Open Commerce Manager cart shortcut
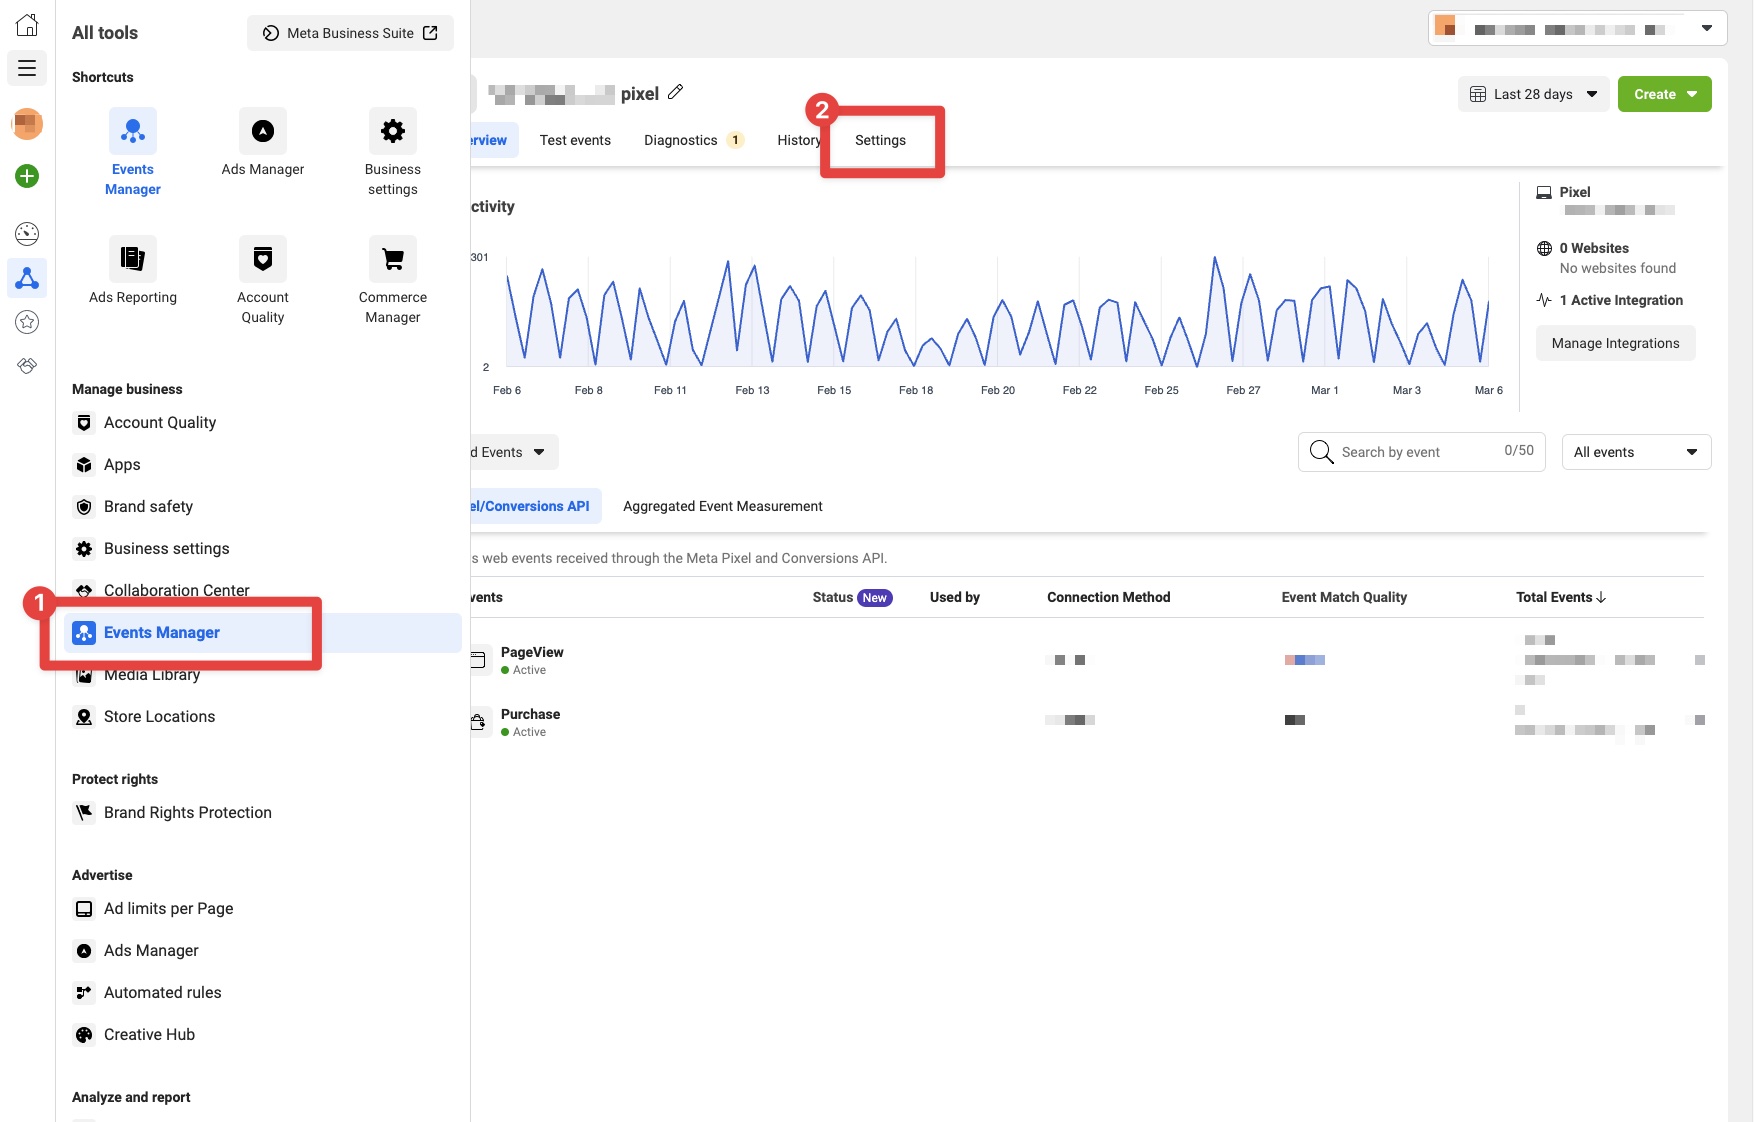This screenshot has width=1754, height=1122. coord(392,259)
